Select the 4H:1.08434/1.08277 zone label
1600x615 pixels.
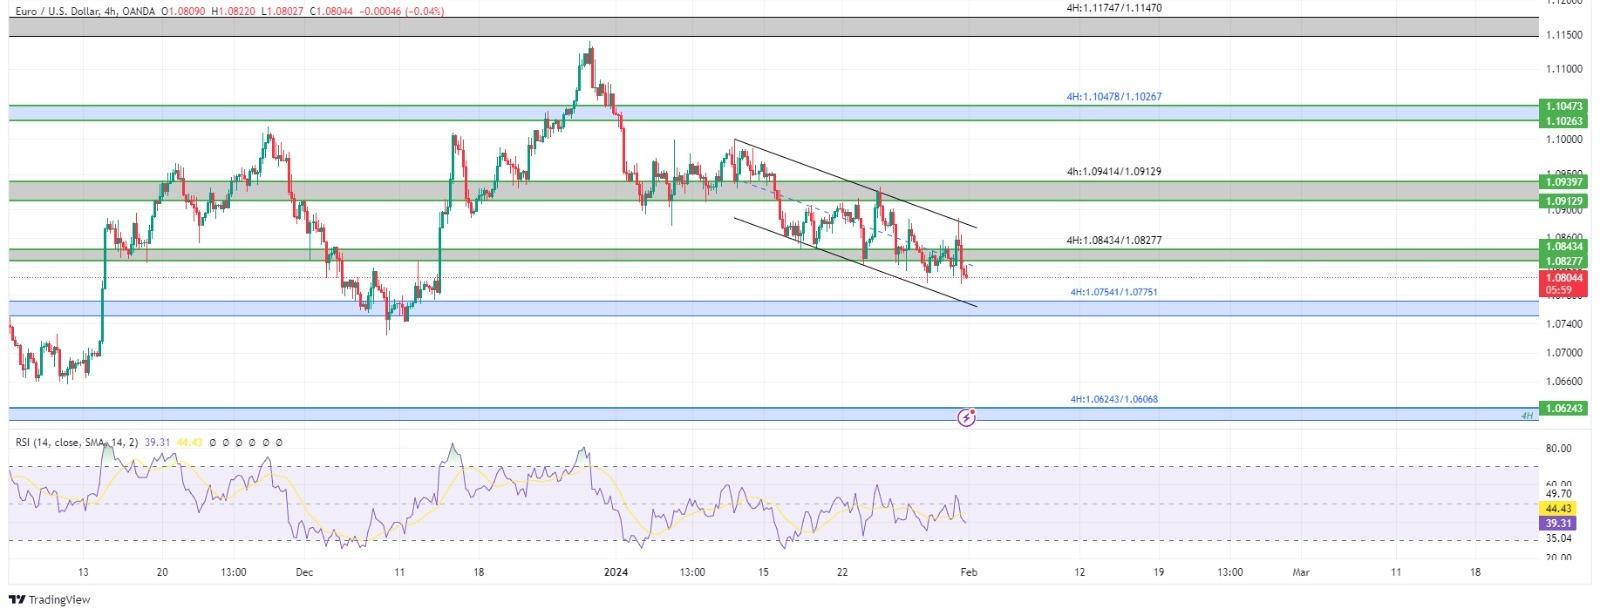click(x=1113, y=241)
